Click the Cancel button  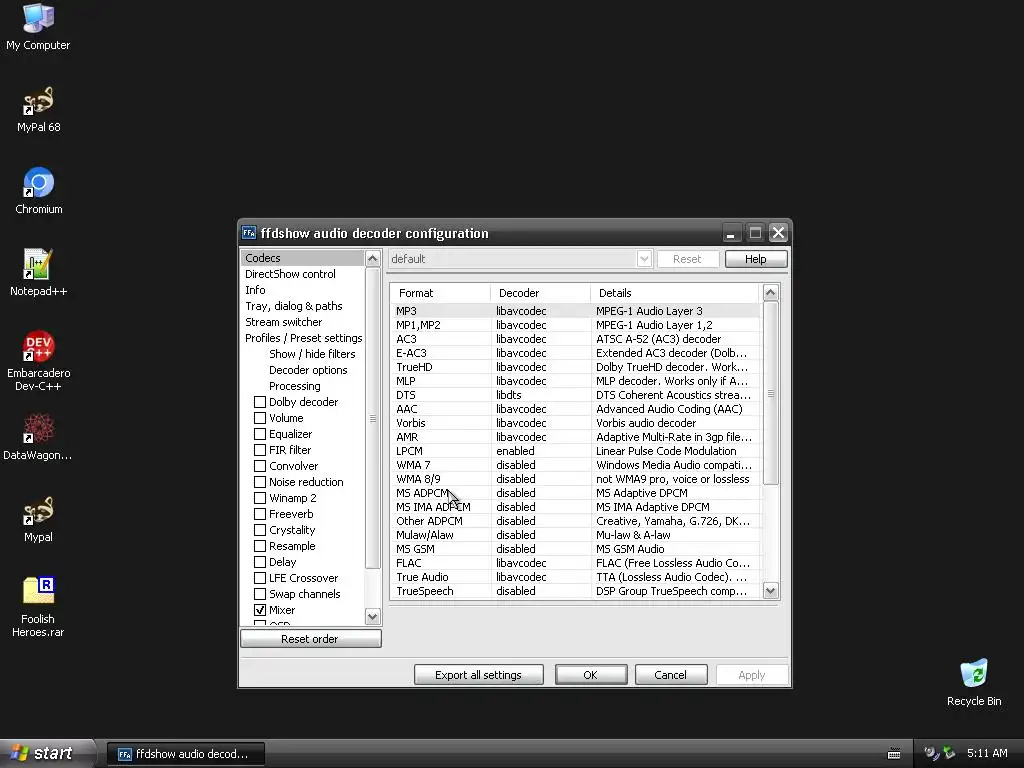point(671,675)
